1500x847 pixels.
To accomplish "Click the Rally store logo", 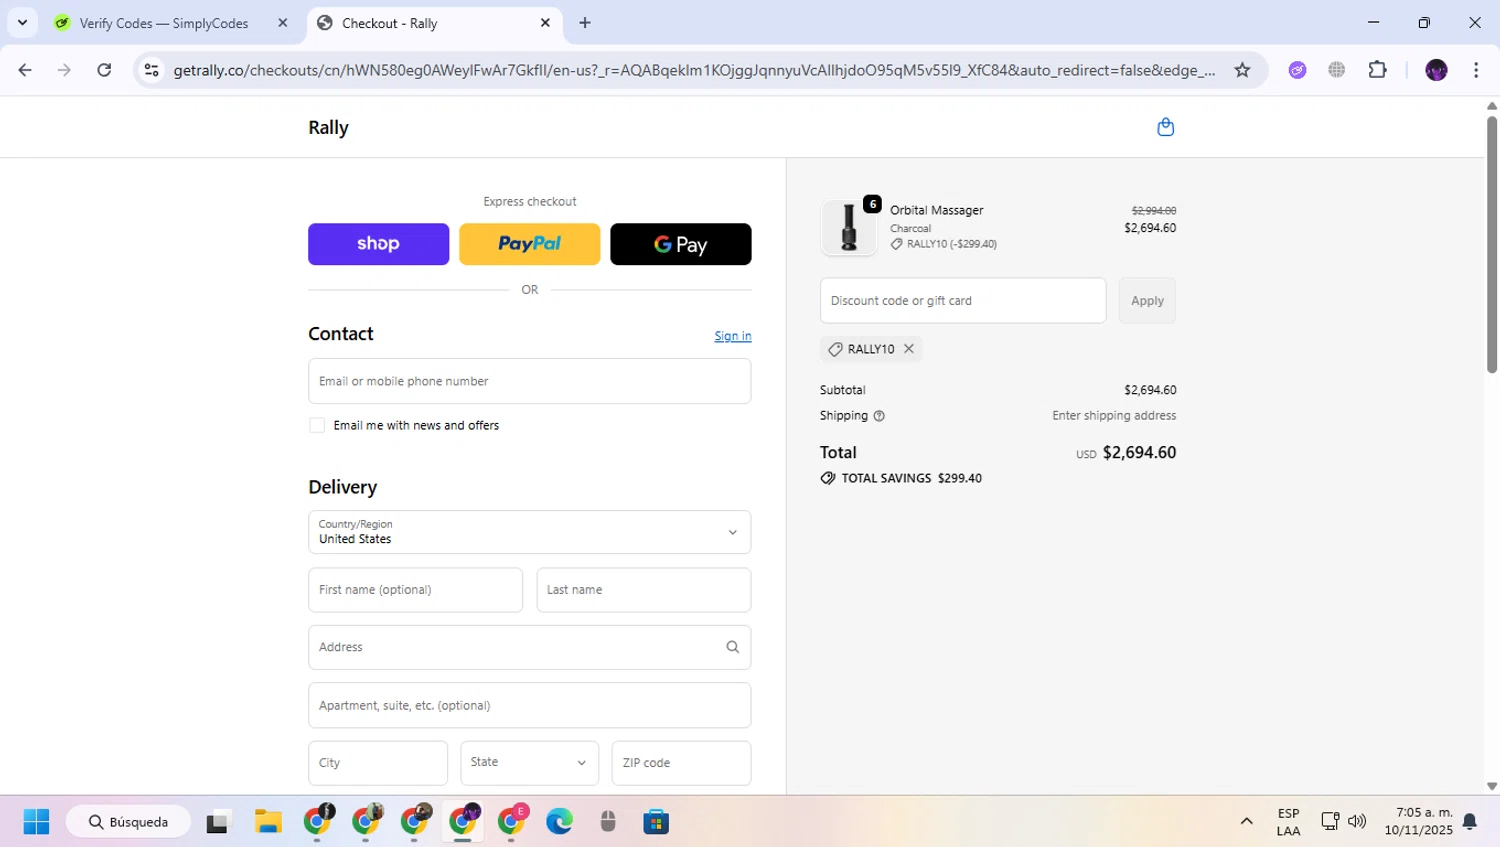I will coord(328,128).
